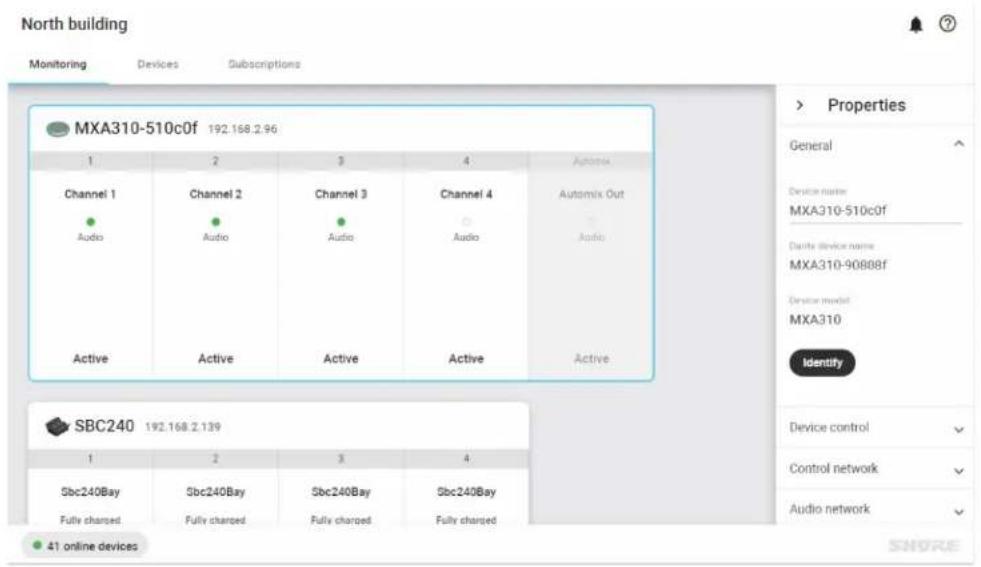The width and height of the screenshot is (981, 567).
Task: Click Active status under Channel 2
Action: click(x=216, y=359)
